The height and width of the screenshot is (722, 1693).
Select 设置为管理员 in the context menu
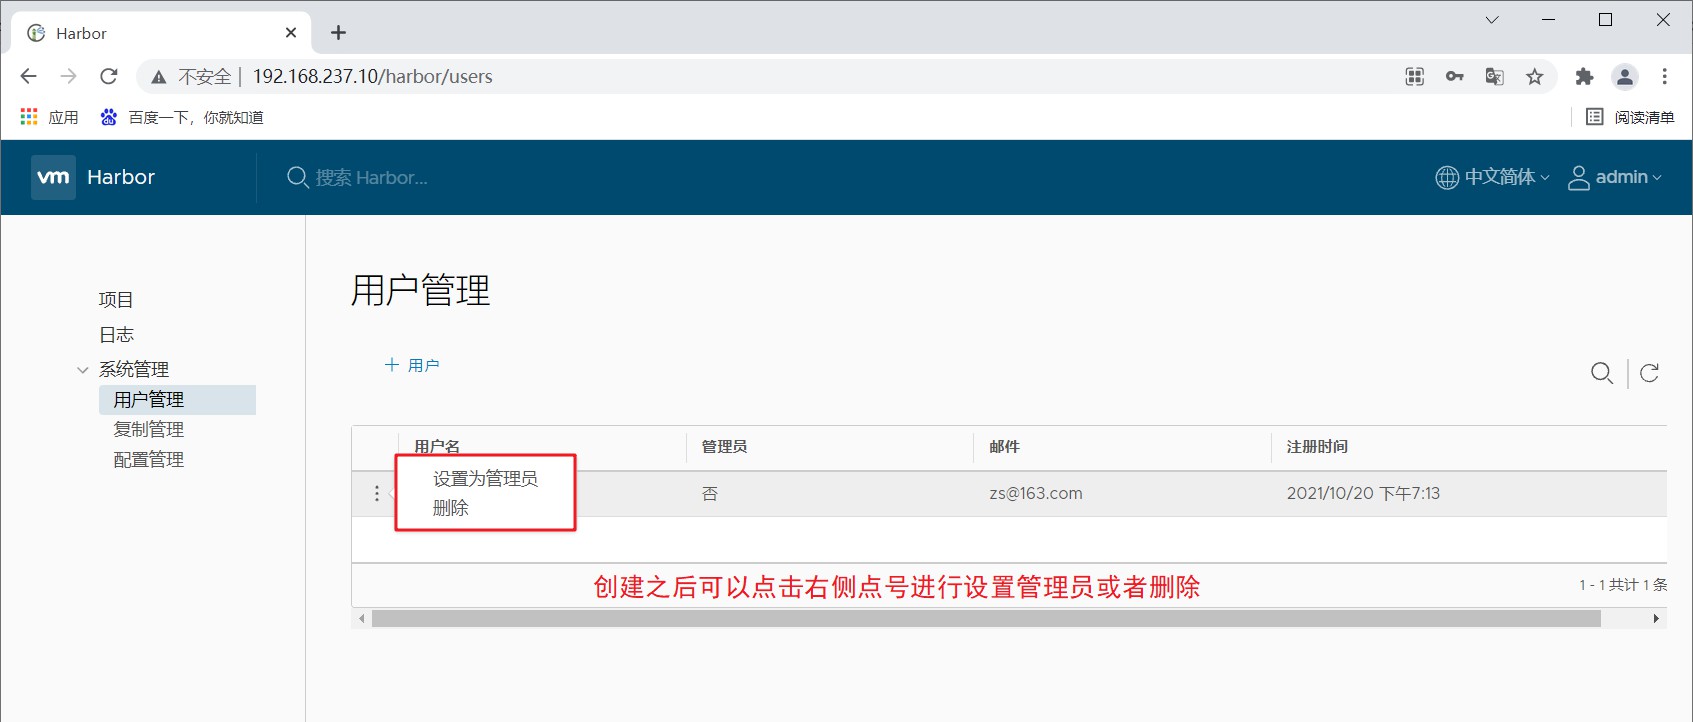click(x=485, y=479)
